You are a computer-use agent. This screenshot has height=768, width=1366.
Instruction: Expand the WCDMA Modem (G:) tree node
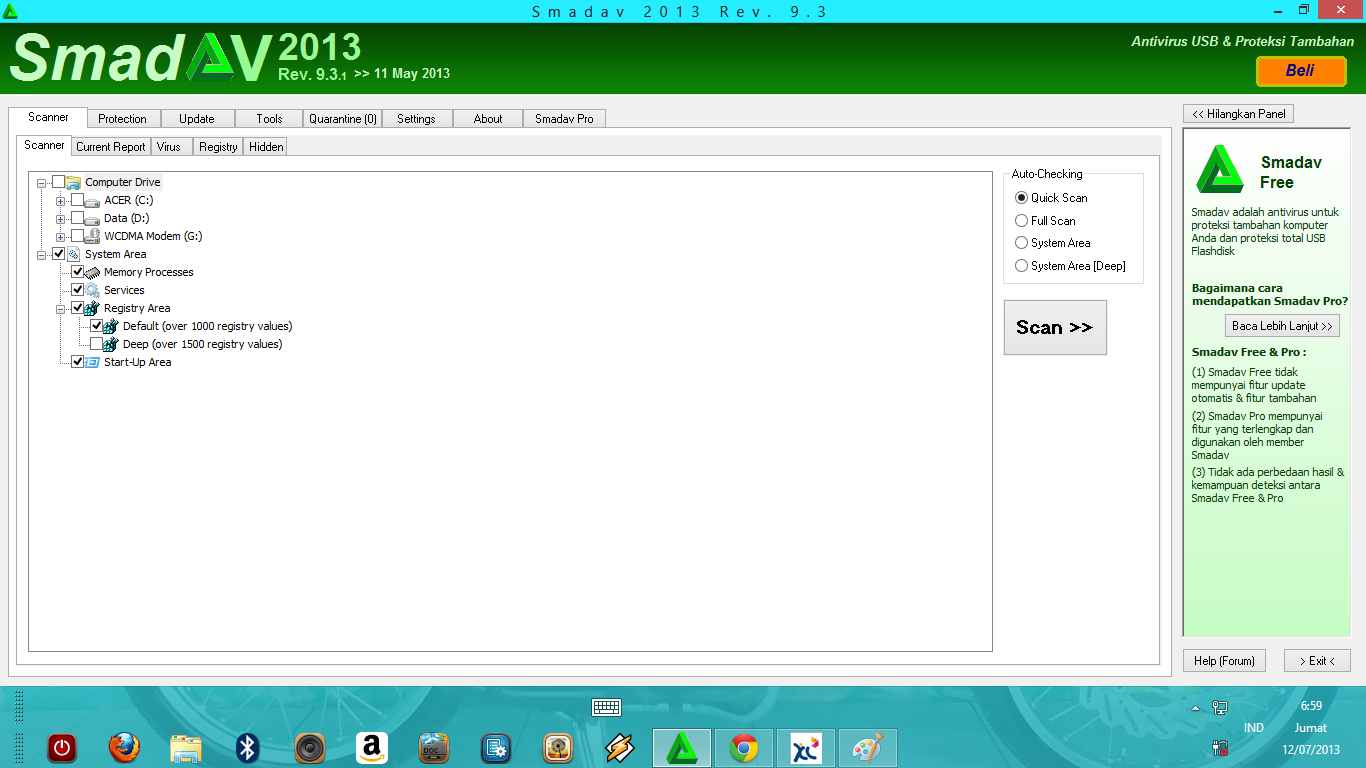(x=60, y=236)
